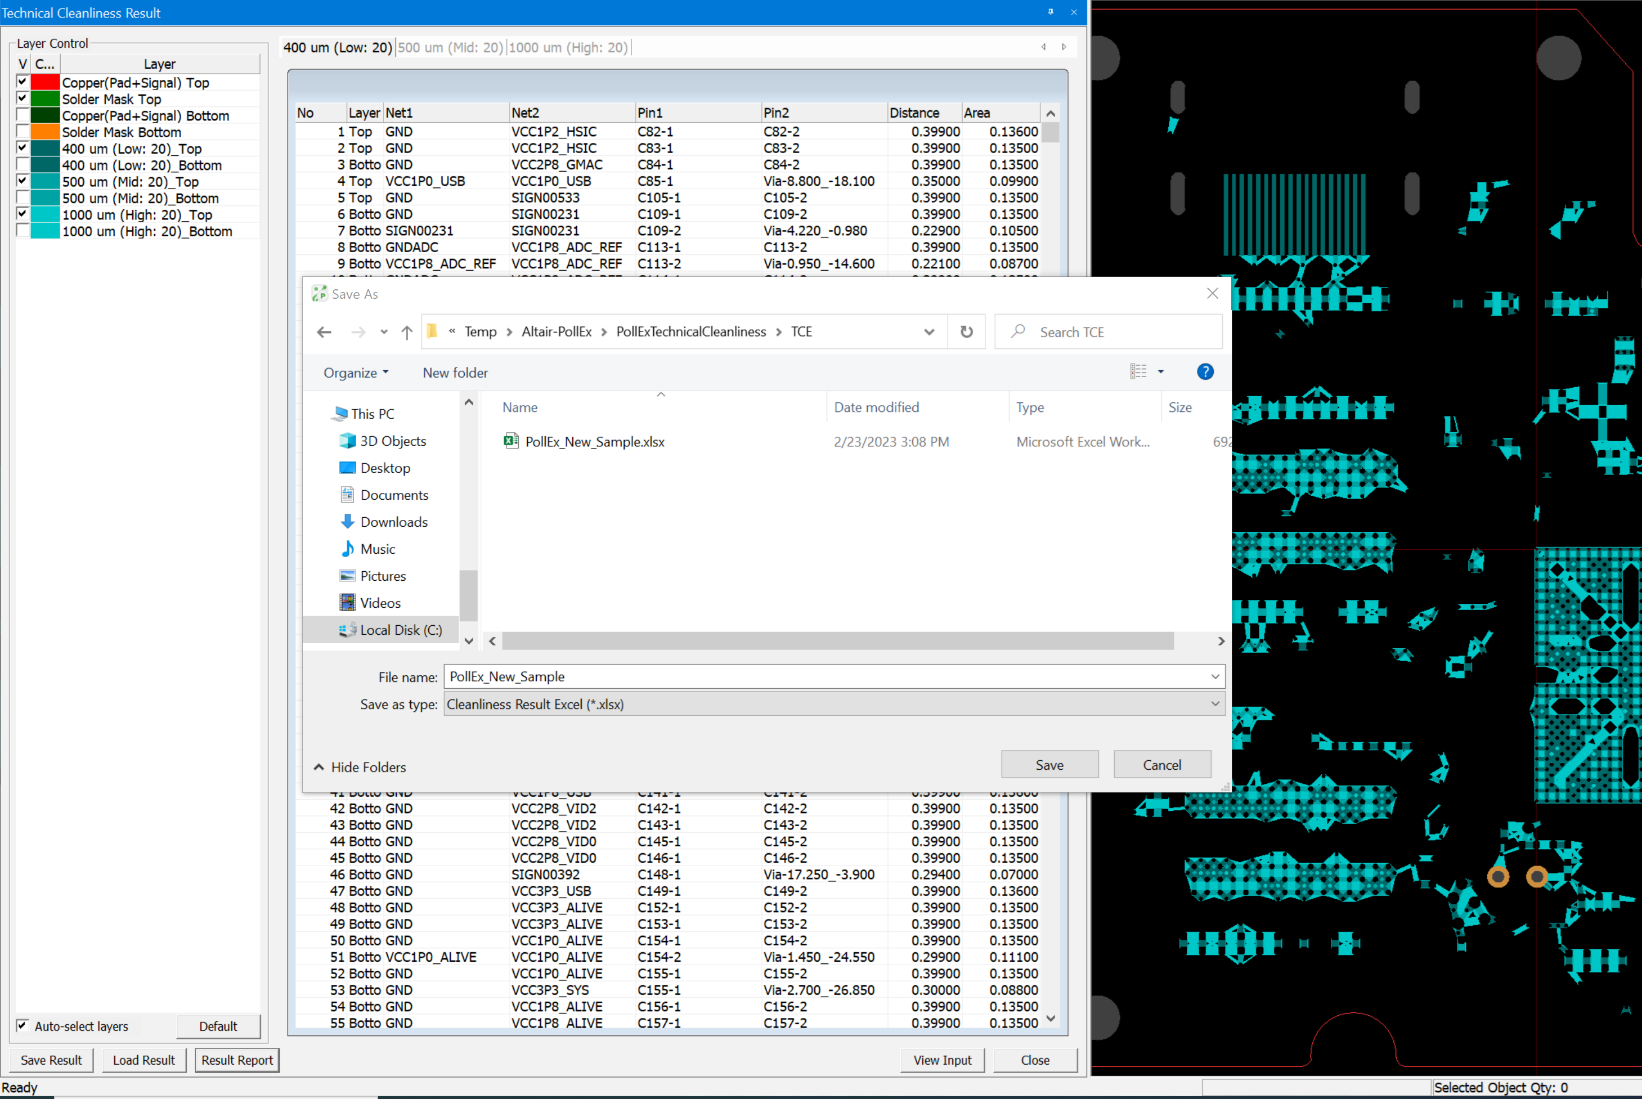
Task: Toggle Copper(Pad+Signal) Top layer visibility checkbox
Action: pyautogui.click(x=22, y=82)
